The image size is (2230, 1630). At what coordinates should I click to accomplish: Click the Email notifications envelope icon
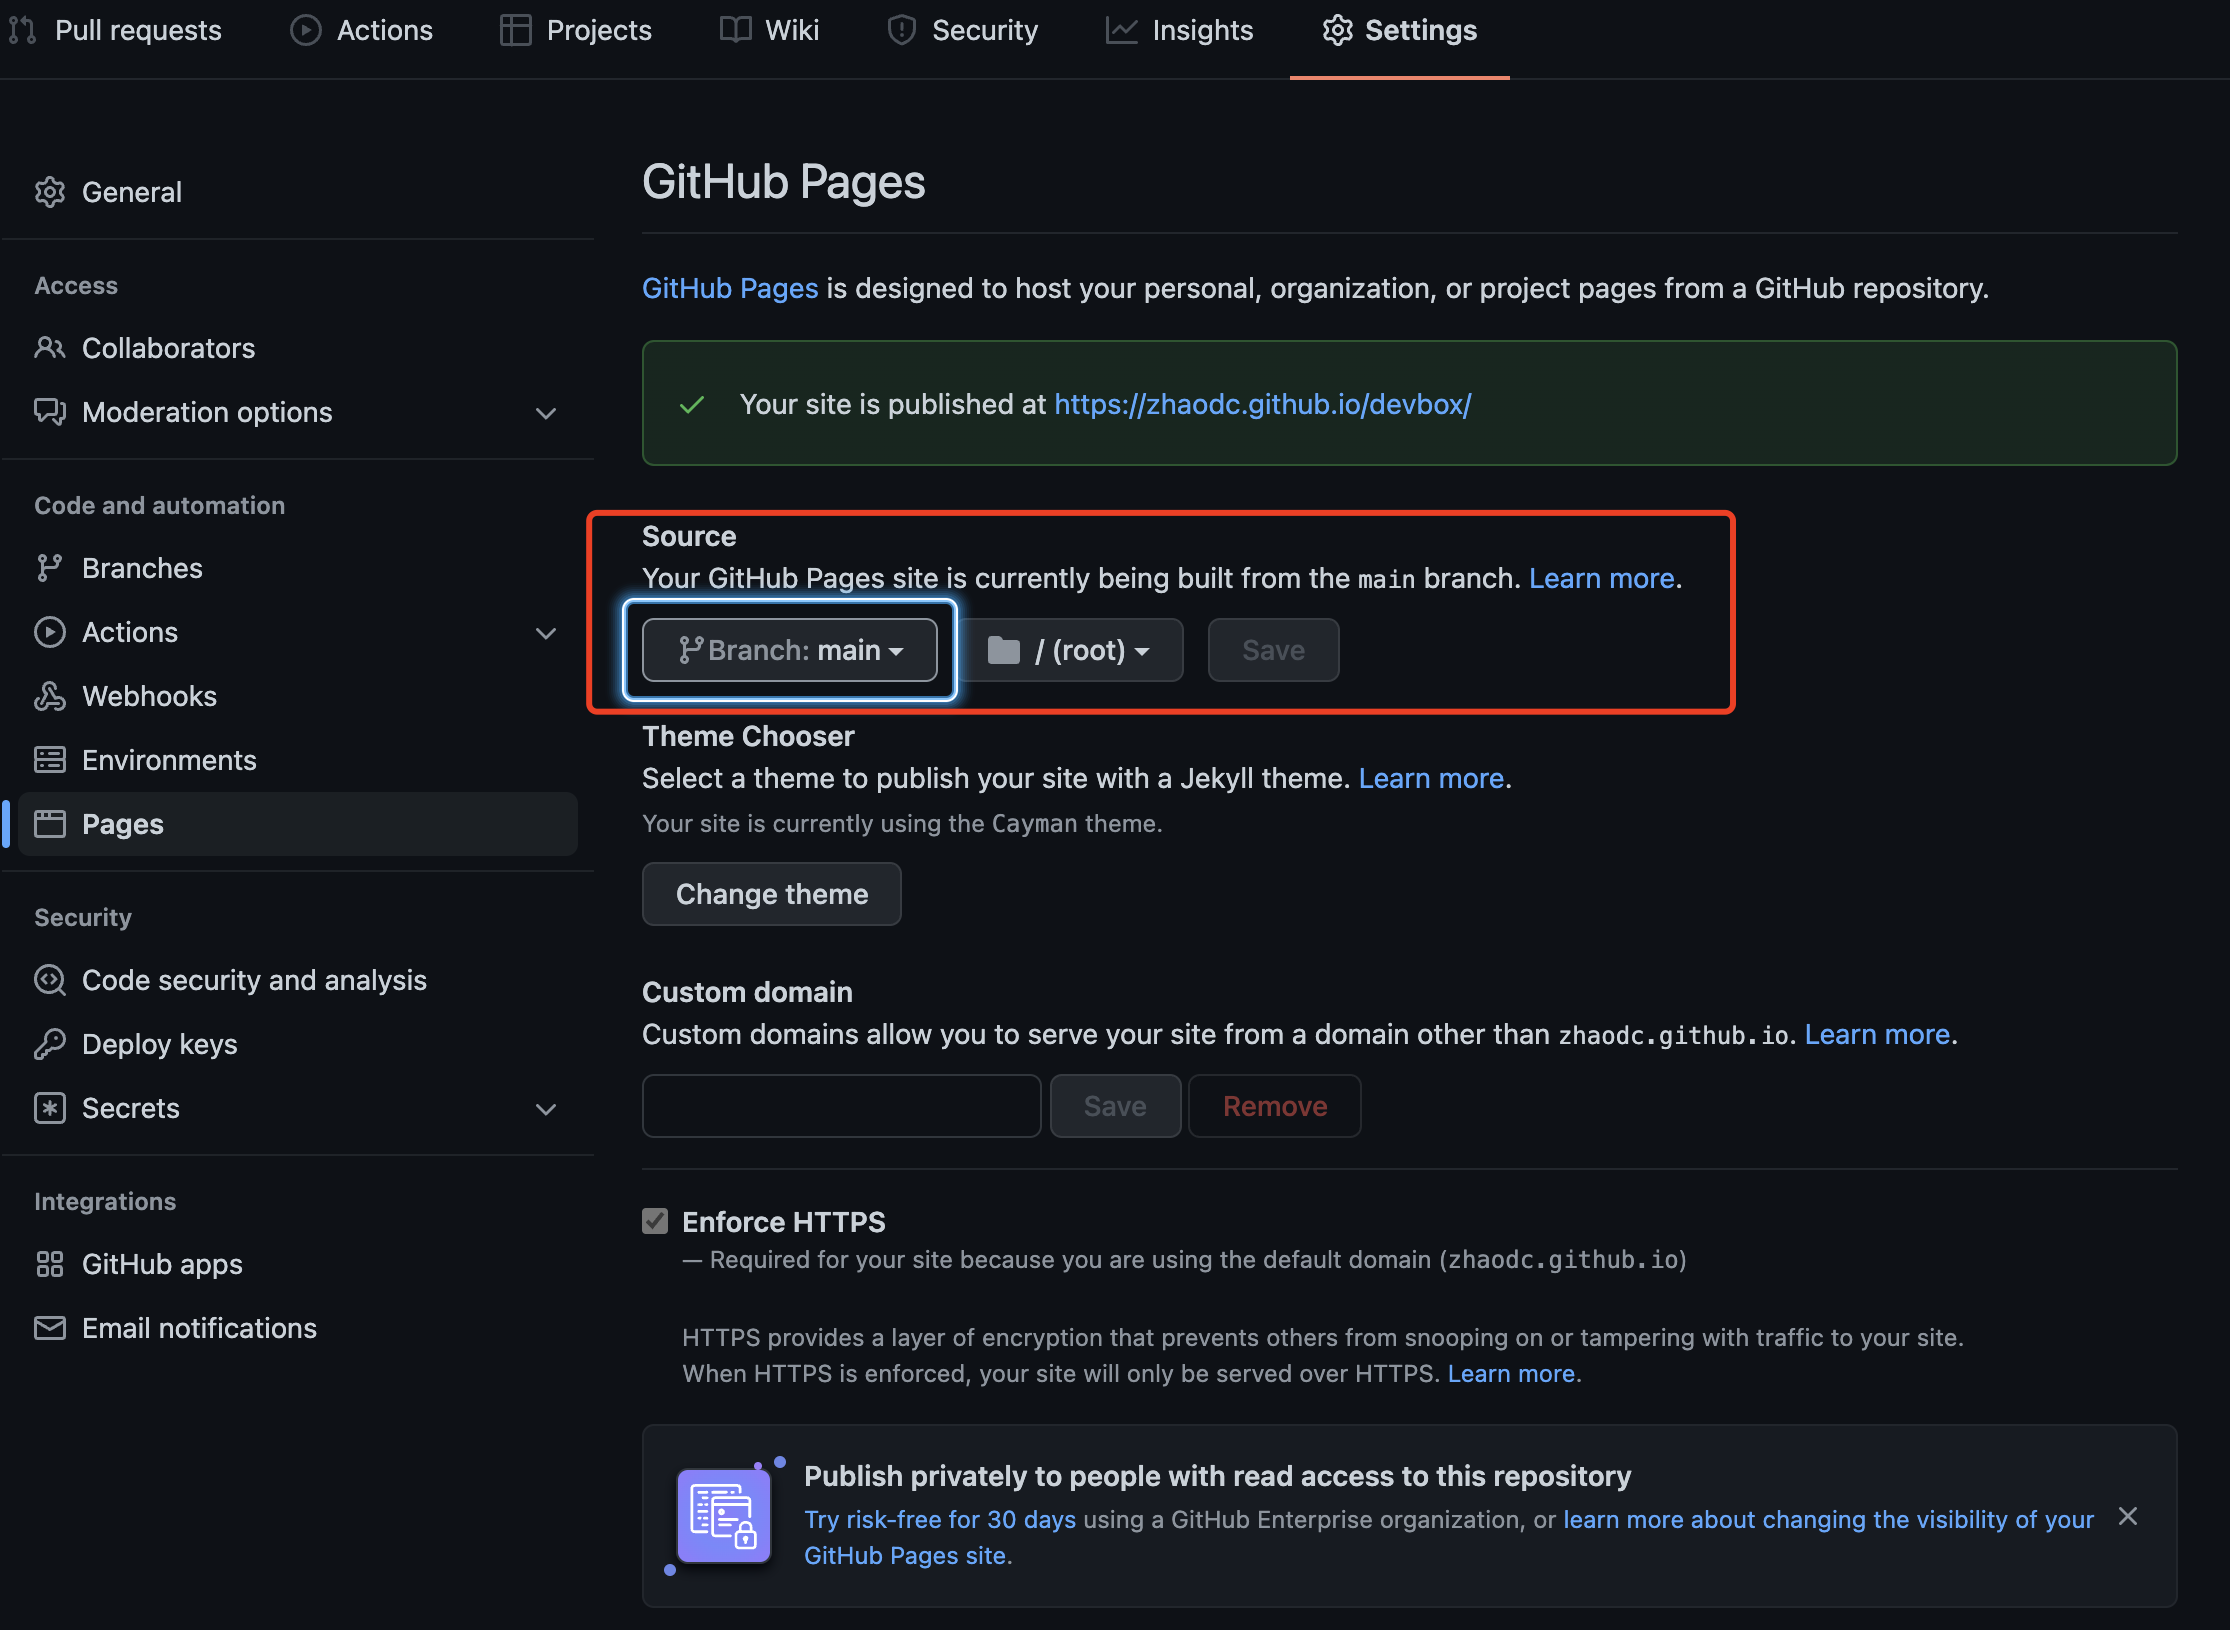[50, 1328]
